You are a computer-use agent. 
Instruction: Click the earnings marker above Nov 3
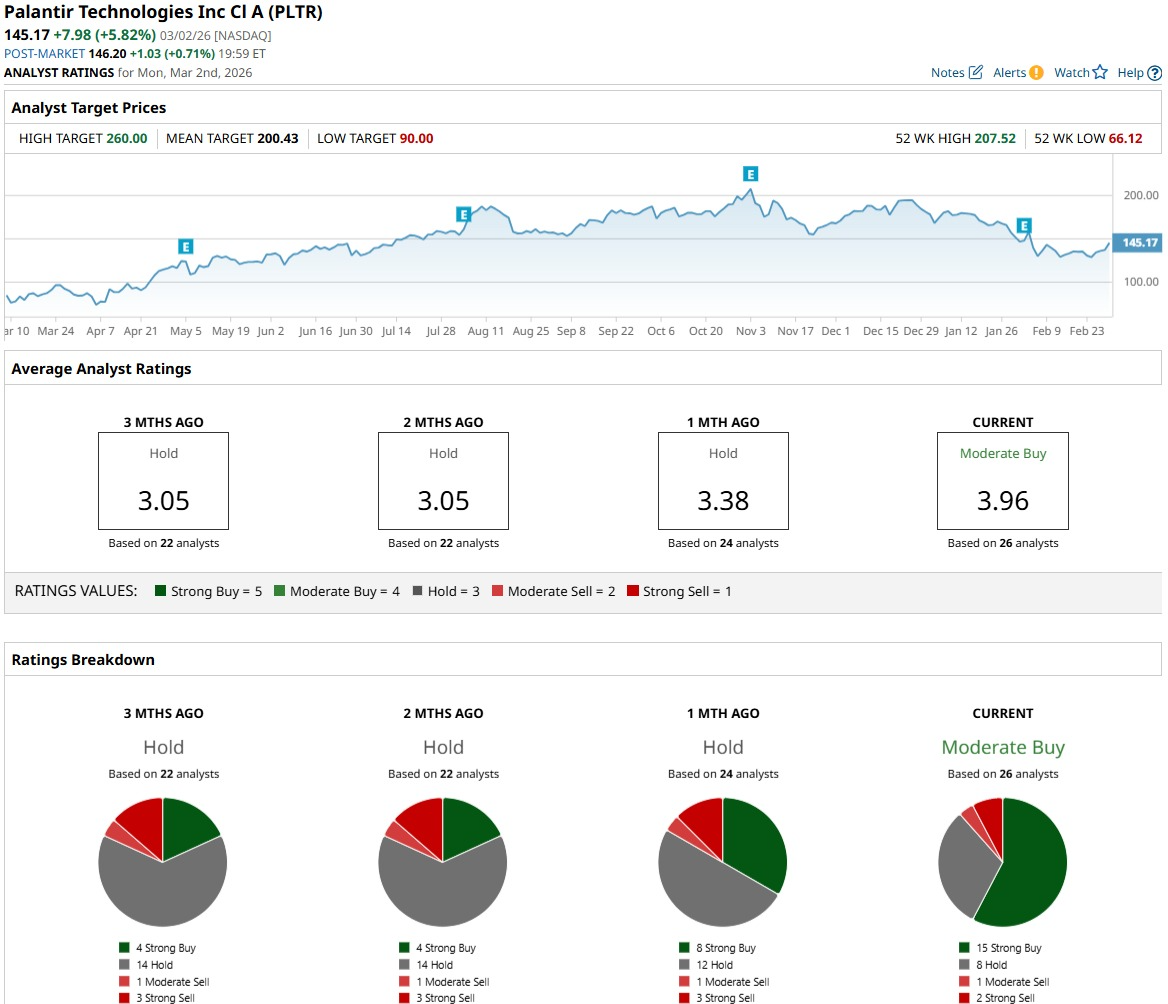click(750, 174)
